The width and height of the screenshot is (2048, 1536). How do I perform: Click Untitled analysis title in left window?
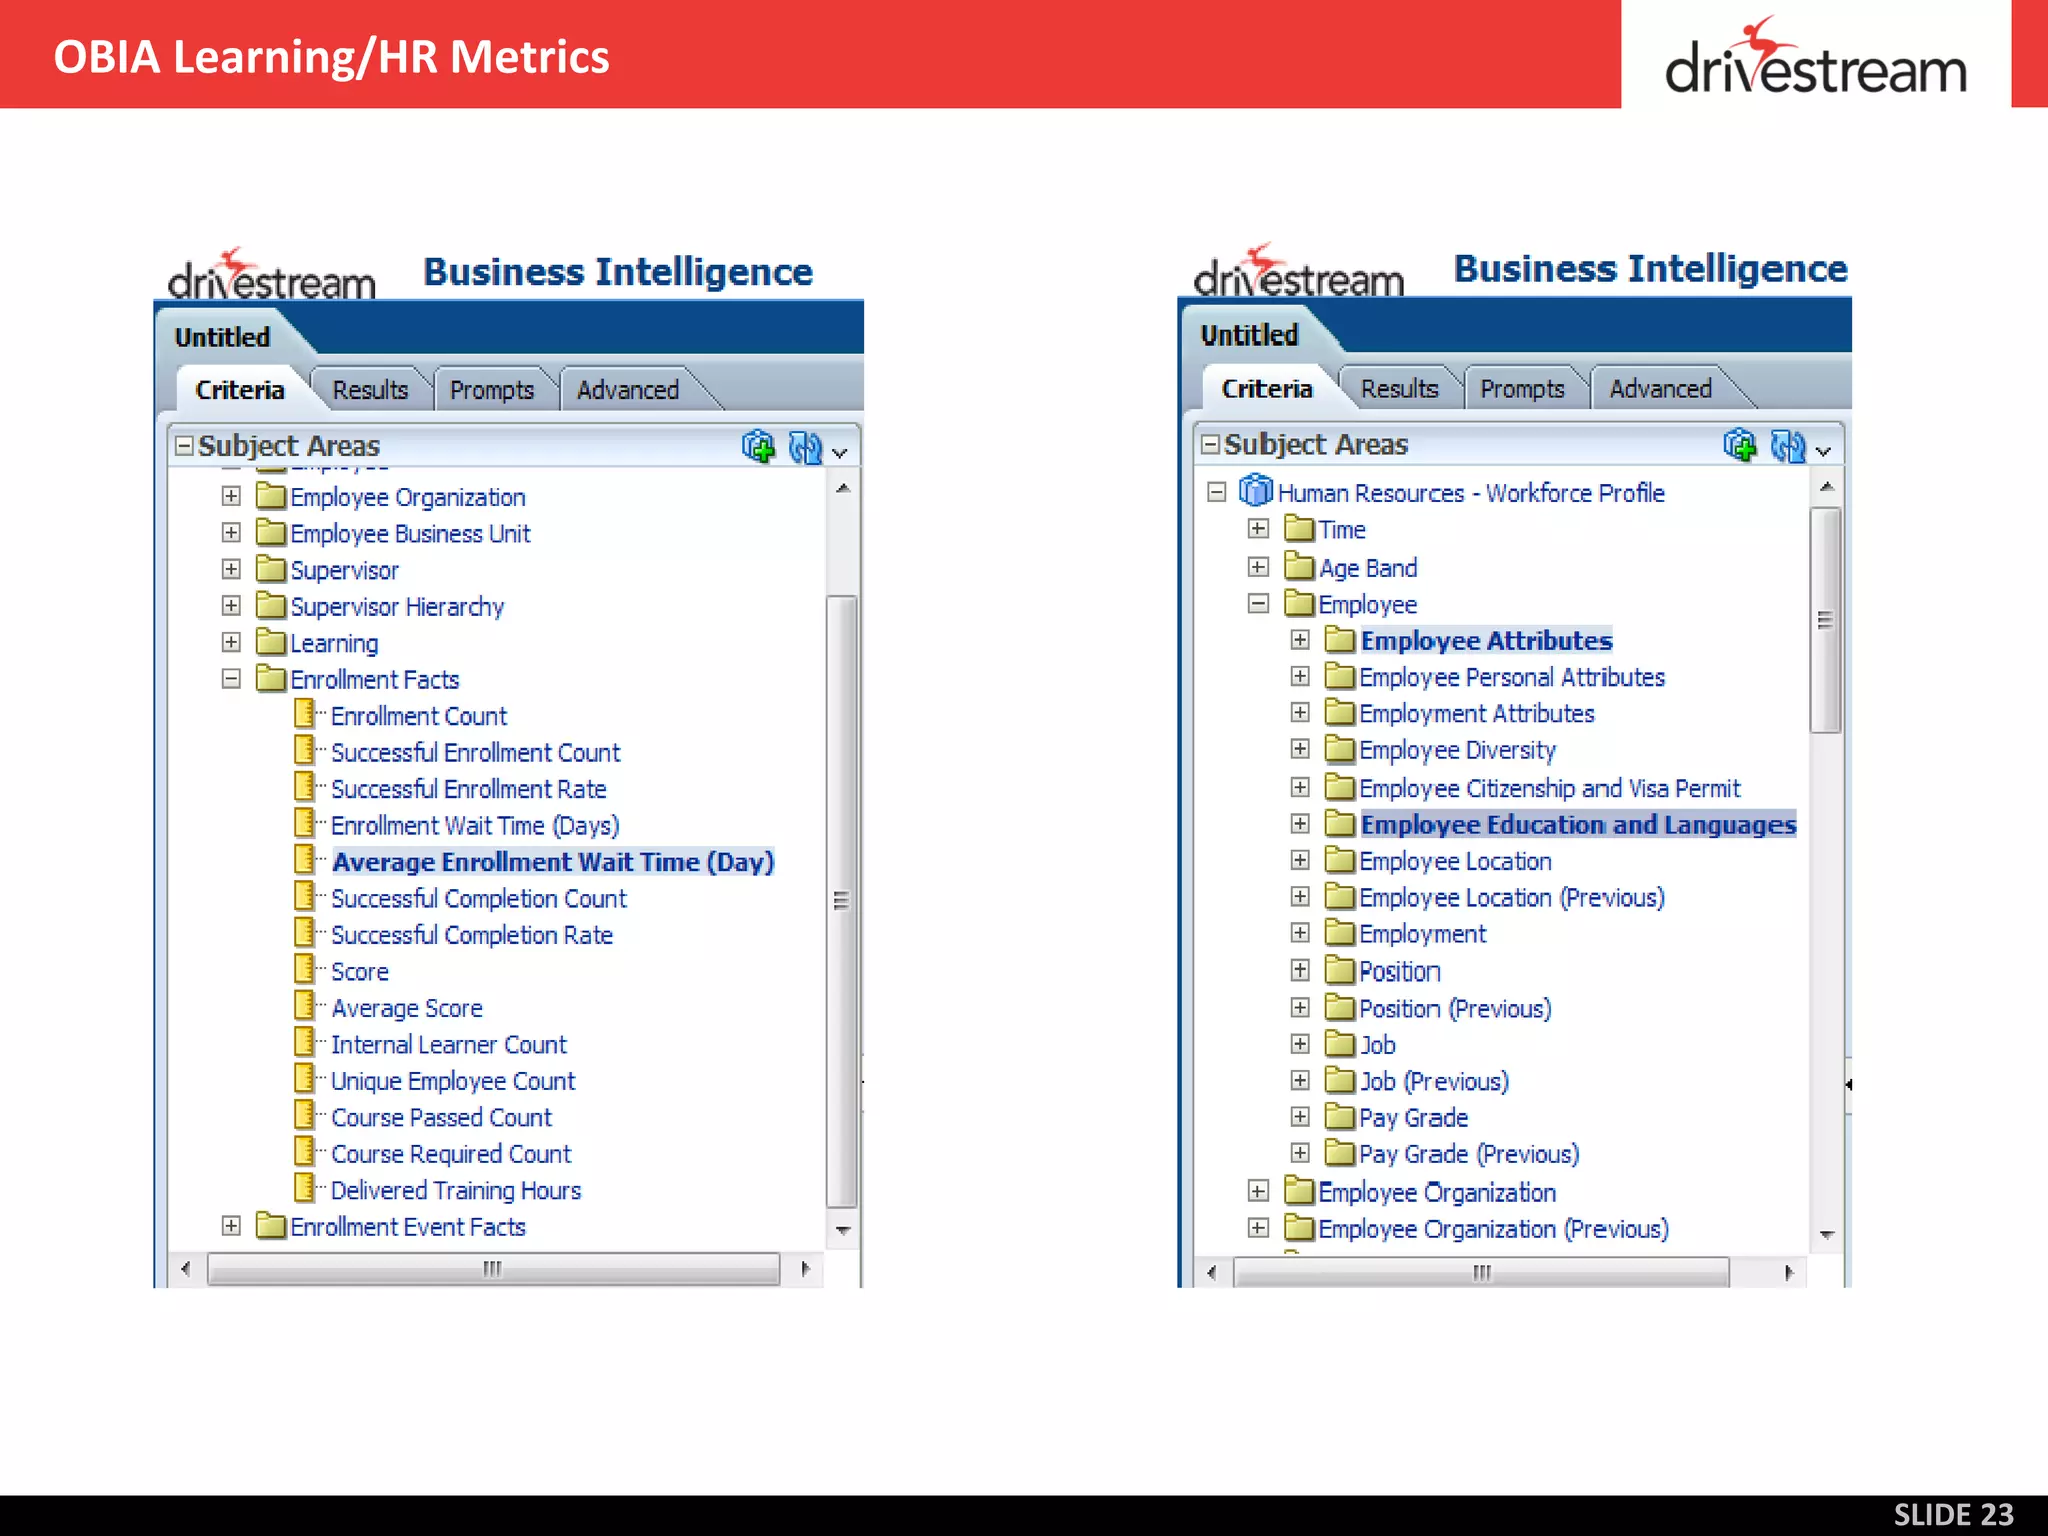click(222, 337)
